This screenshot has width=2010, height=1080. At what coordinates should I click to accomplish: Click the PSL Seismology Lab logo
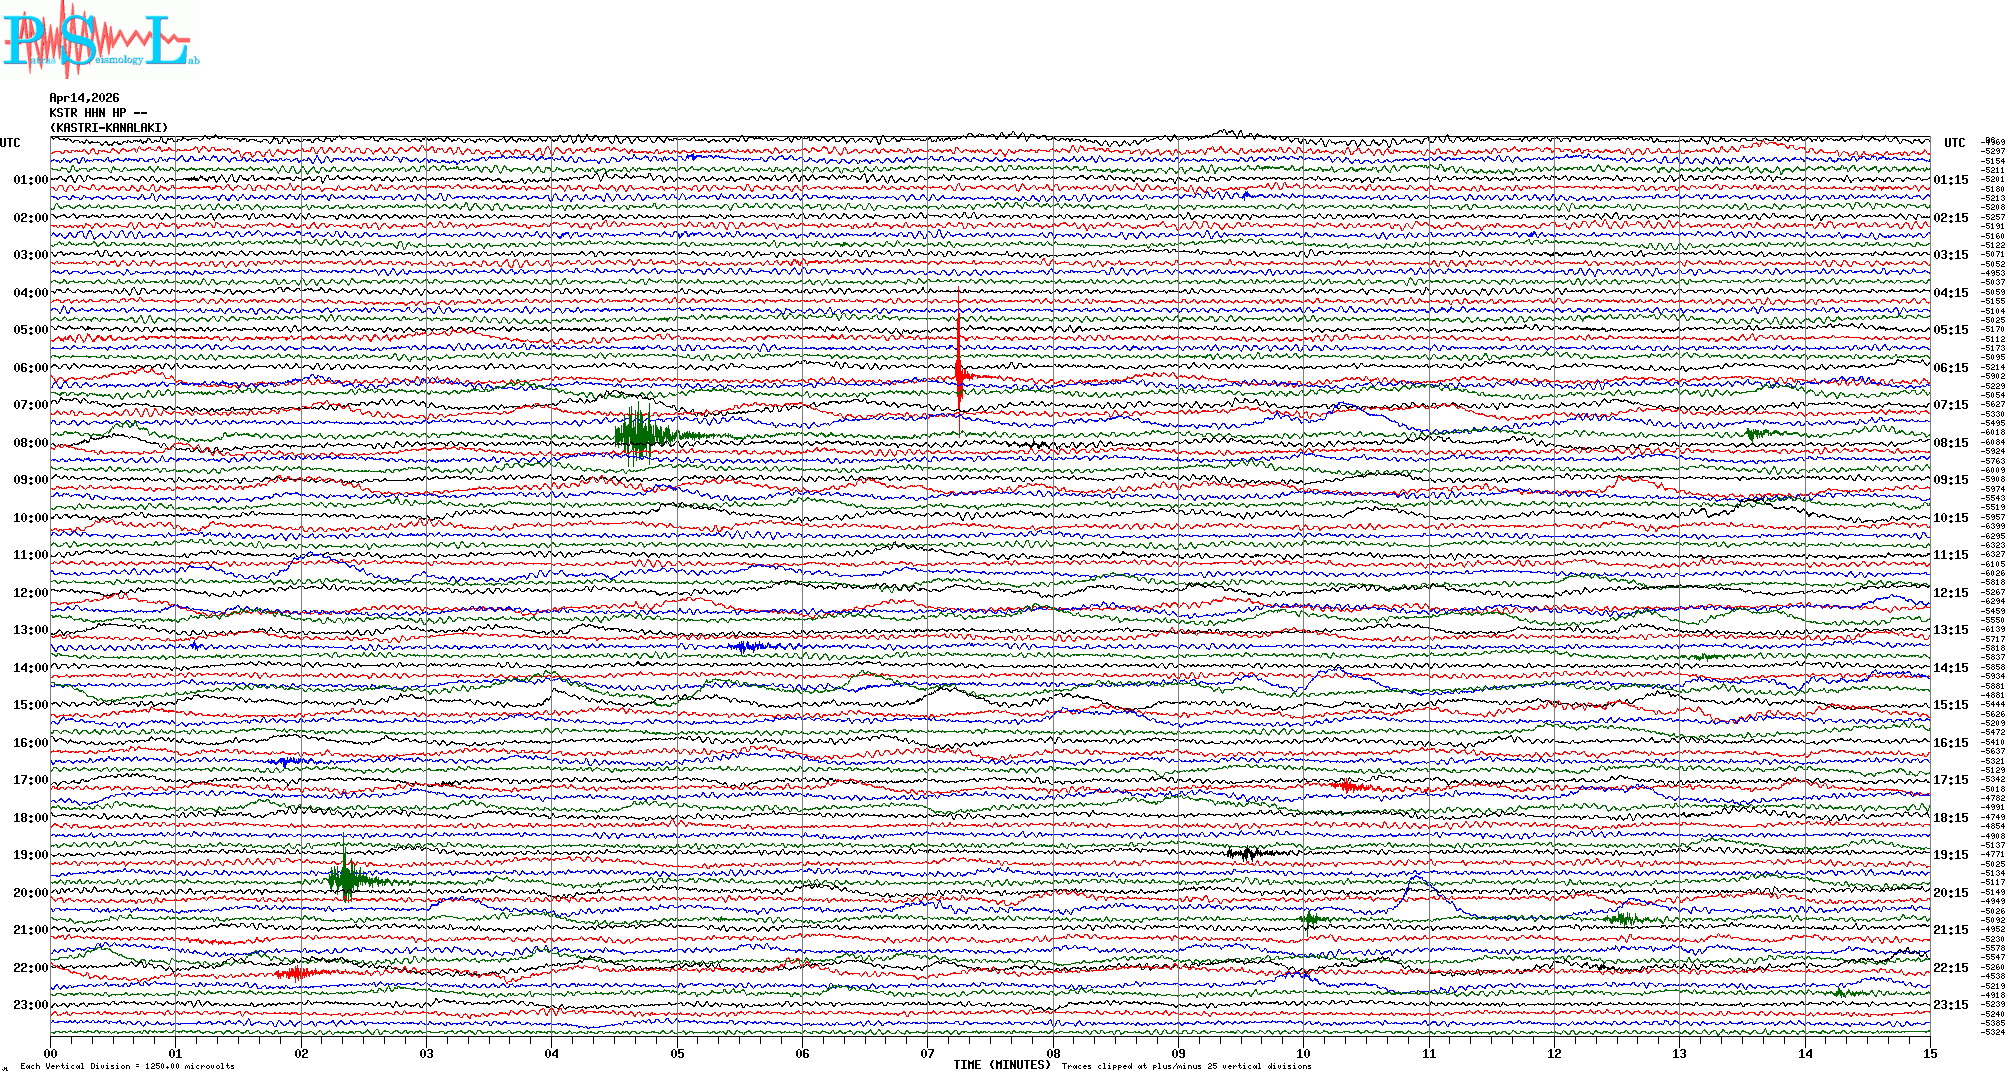100,40
